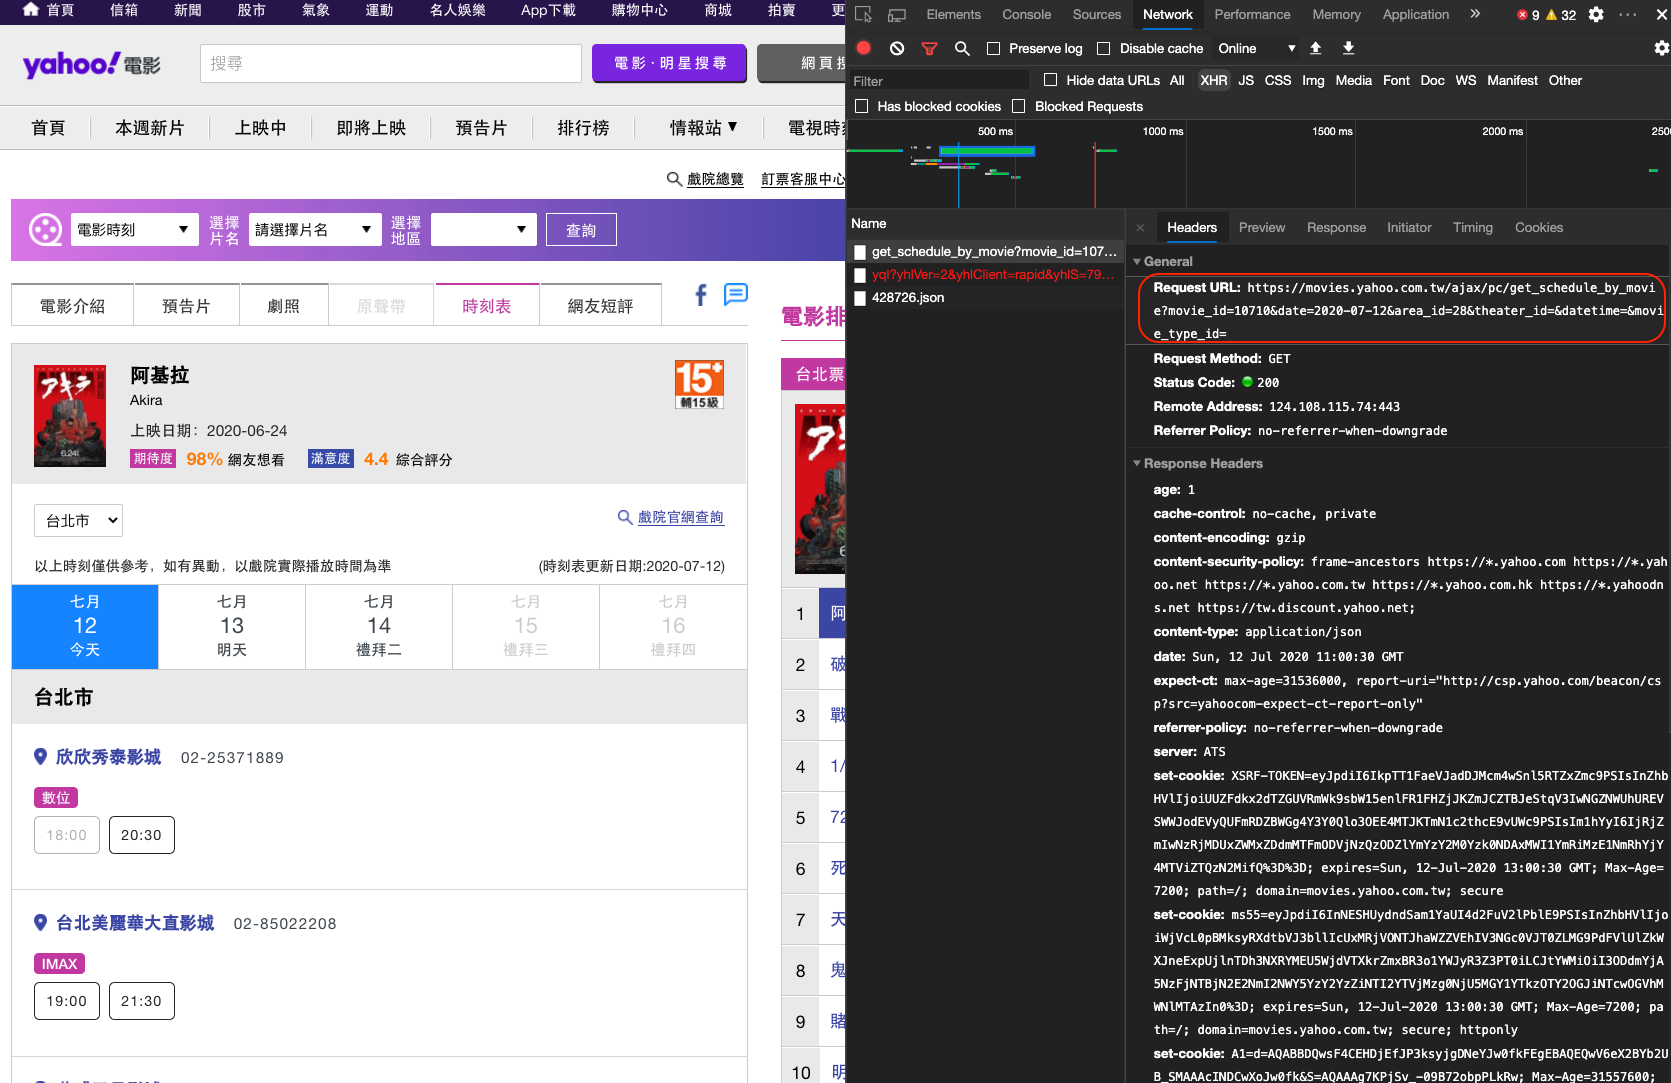Viewport: 1671px width, 1083px height.
Task: Click the 15+ rating badge
Action: click(699, 384)
